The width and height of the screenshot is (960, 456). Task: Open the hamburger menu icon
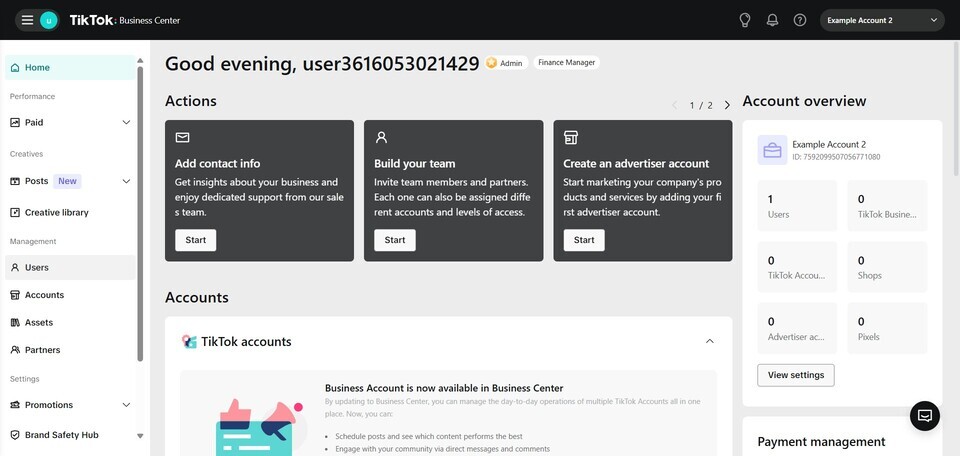(27, 20)
